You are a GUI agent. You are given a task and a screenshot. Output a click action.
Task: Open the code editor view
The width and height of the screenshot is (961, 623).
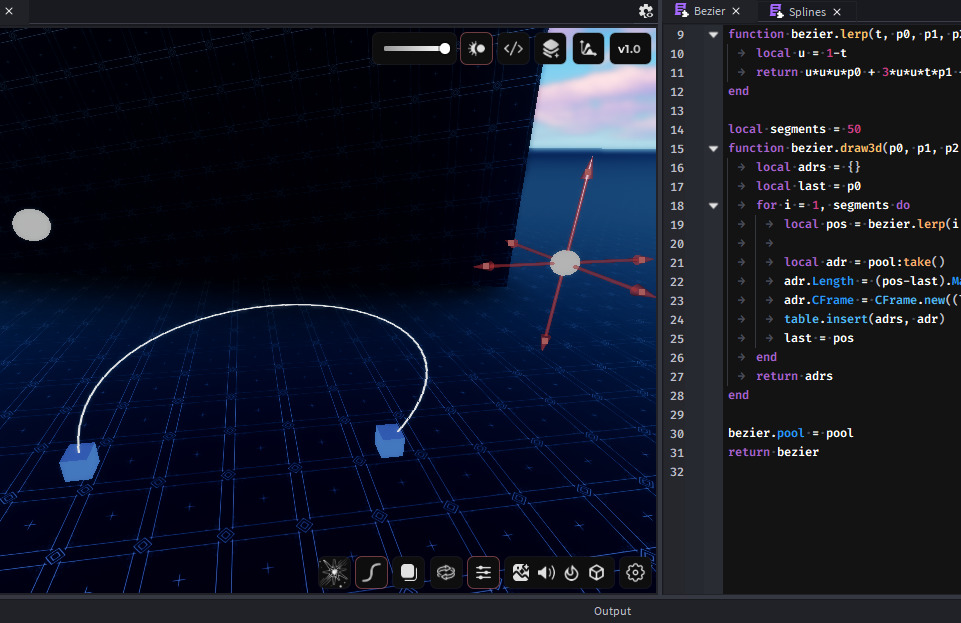coord(513,47)
